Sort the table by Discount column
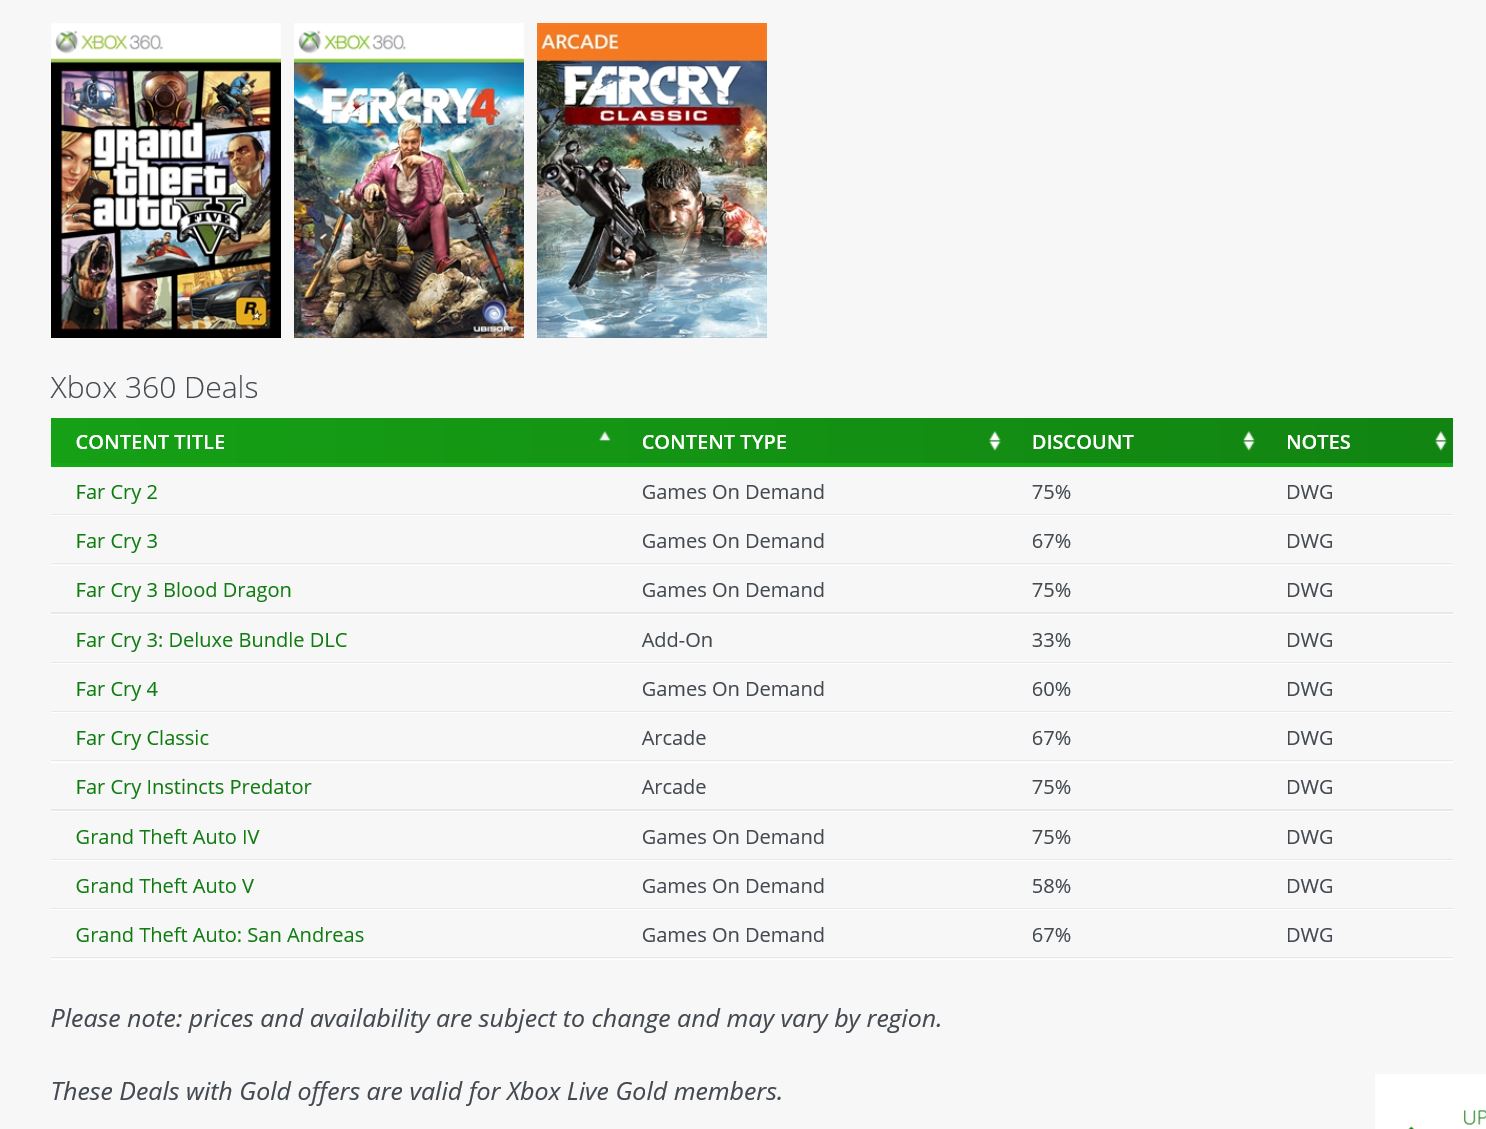 (x=1134, y=442)
